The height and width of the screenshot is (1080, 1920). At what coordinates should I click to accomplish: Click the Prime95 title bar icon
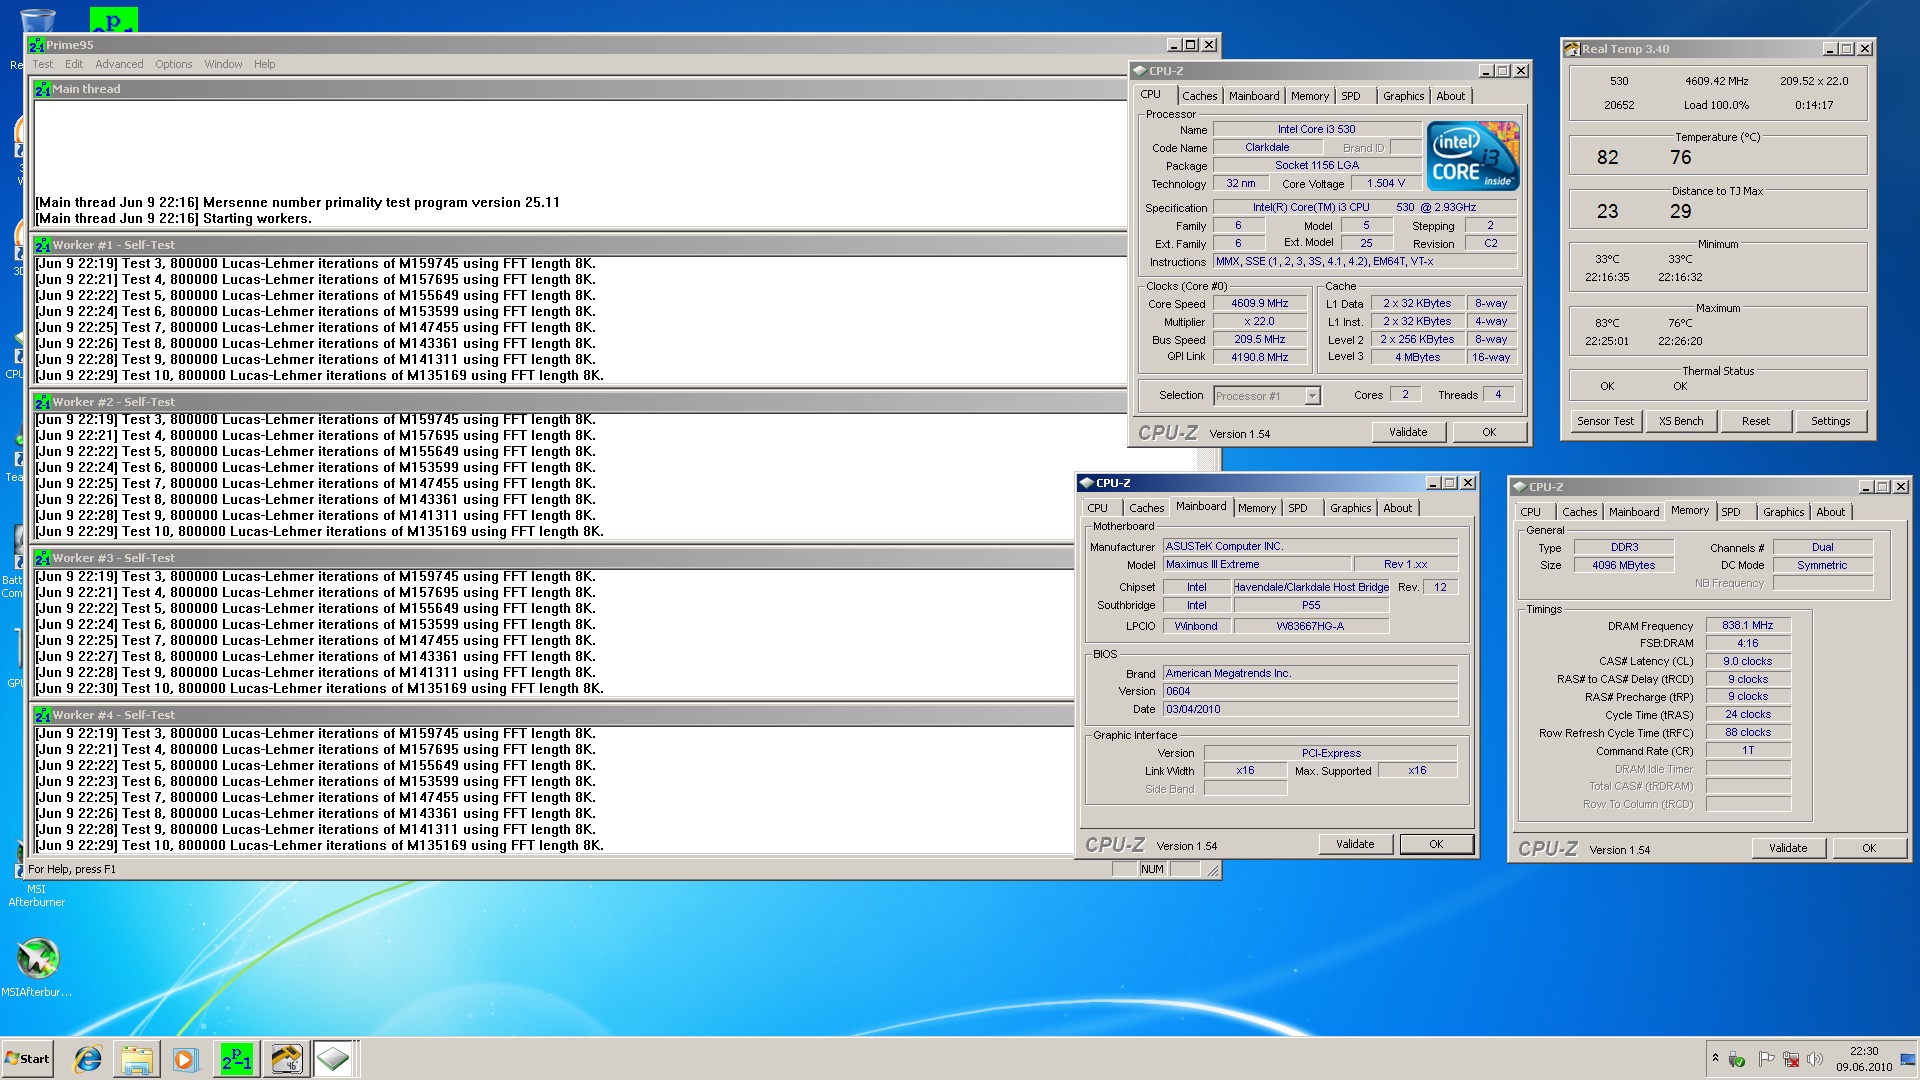tap(37, 45)
